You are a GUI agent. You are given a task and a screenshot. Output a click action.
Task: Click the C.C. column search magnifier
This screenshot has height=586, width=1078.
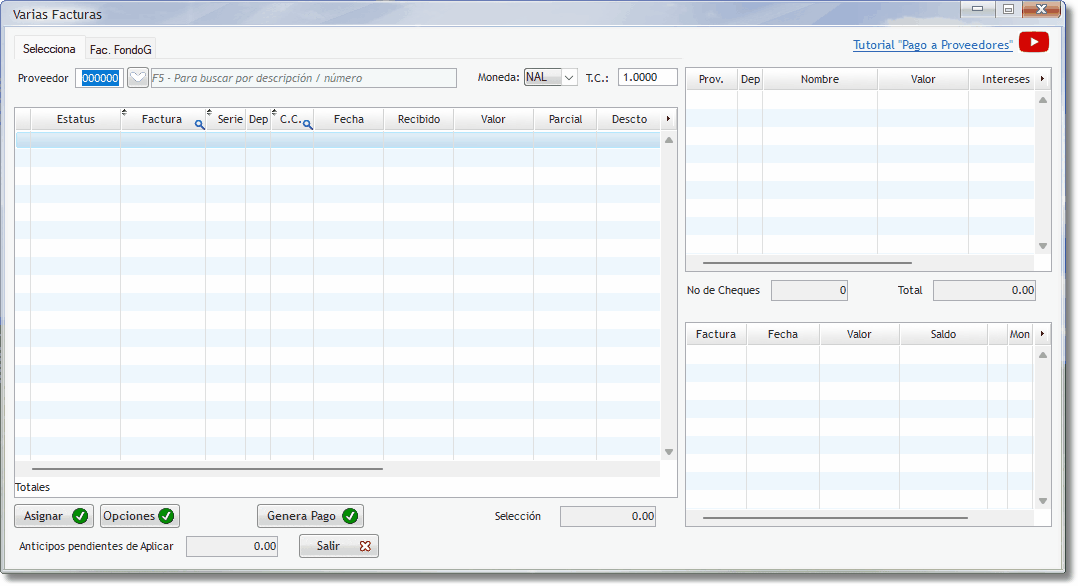coord(307,124)
